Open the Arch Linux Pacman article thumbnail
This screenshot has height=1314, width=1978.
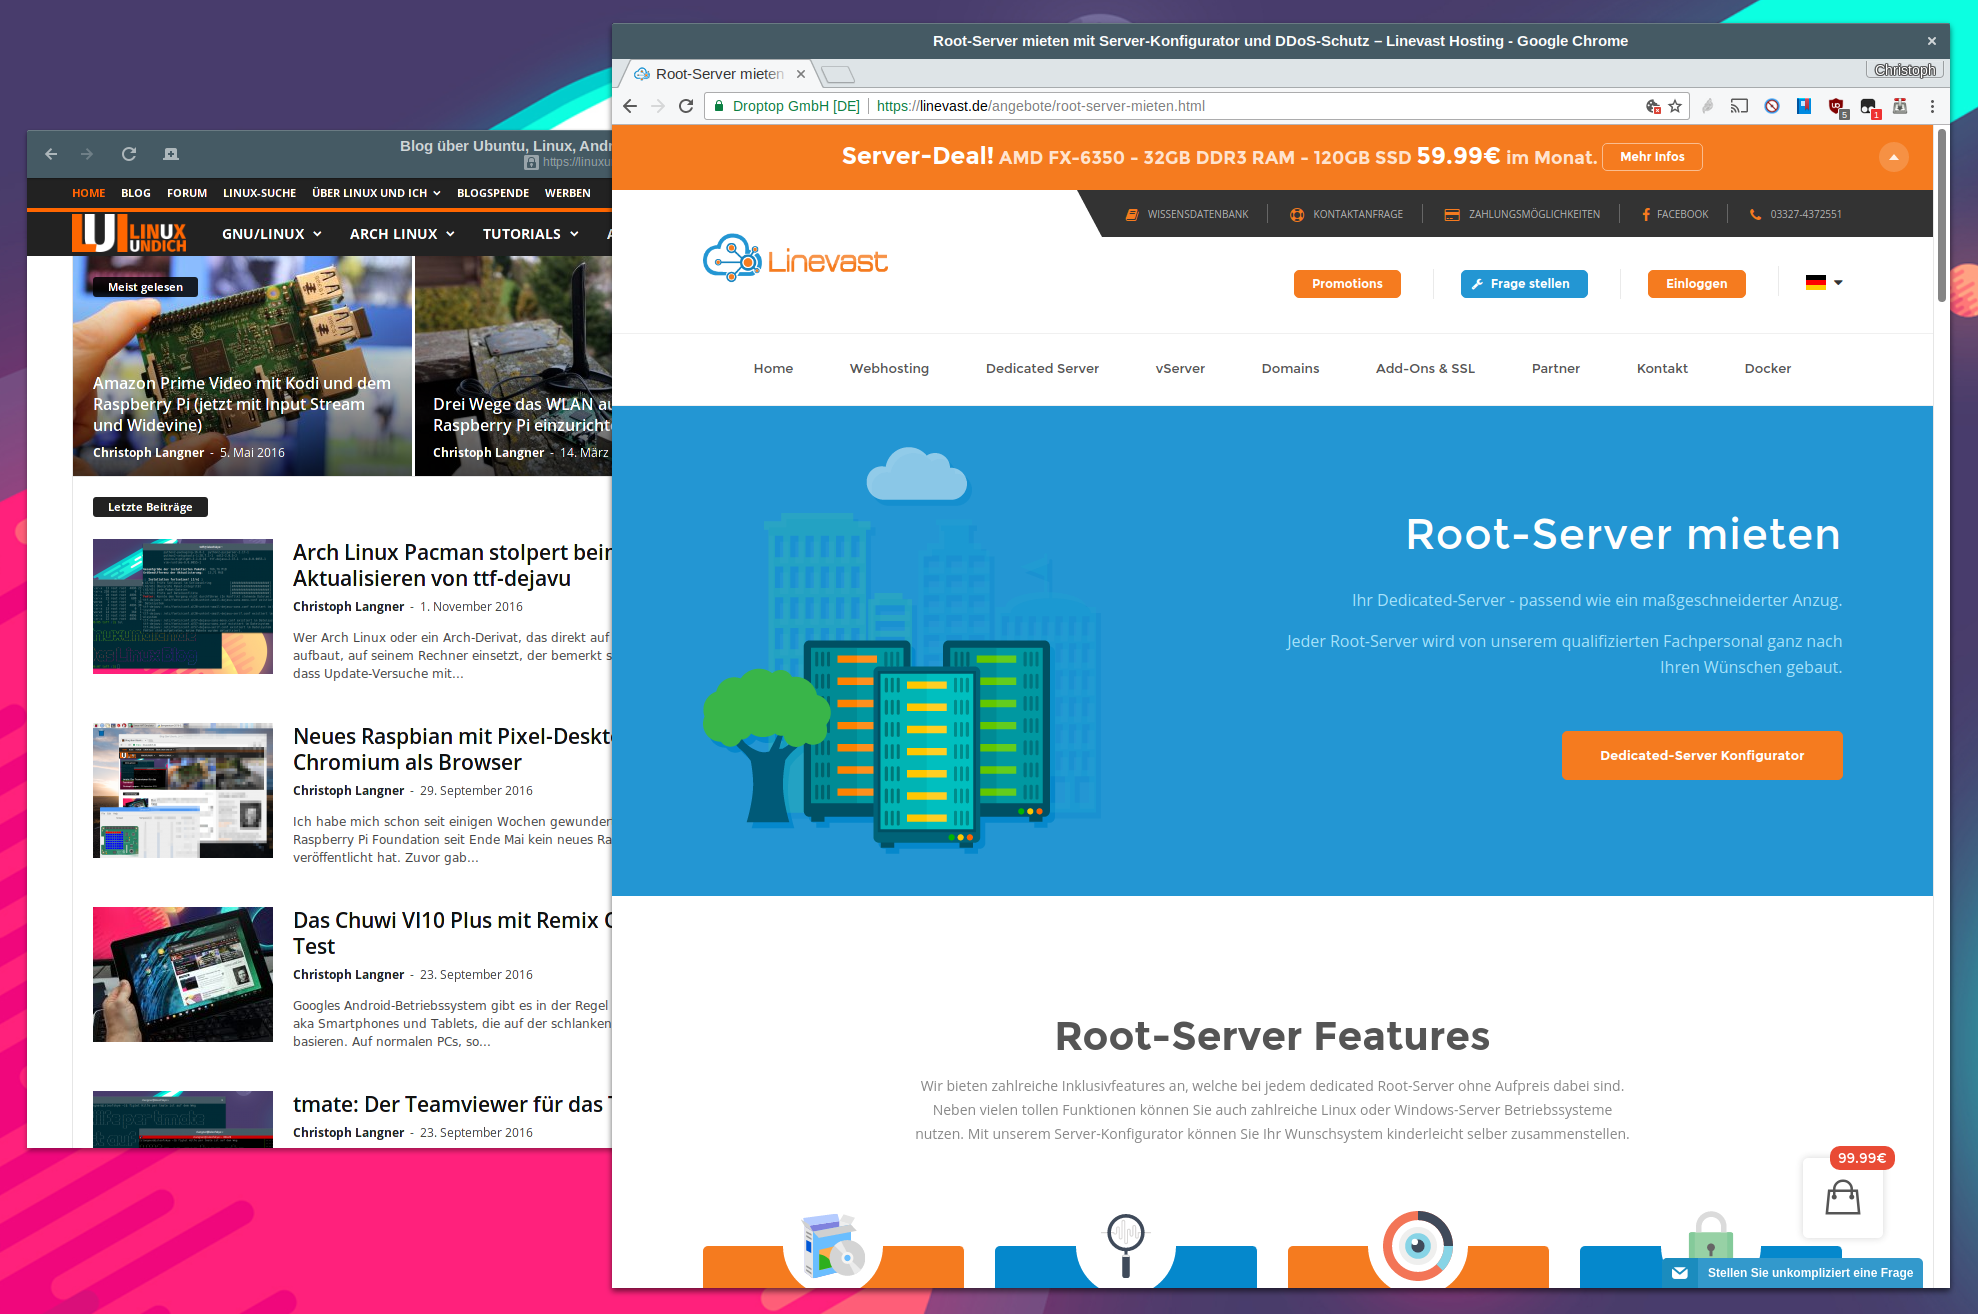[x=183, y=606]
